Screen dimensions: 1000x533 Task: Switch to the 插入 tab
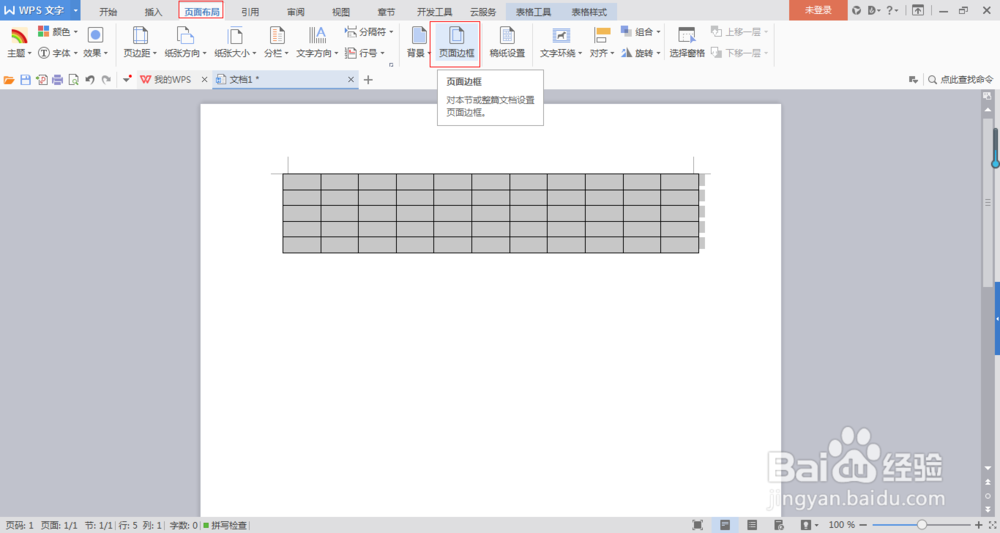pyautogui.click(x=154, y=11)
